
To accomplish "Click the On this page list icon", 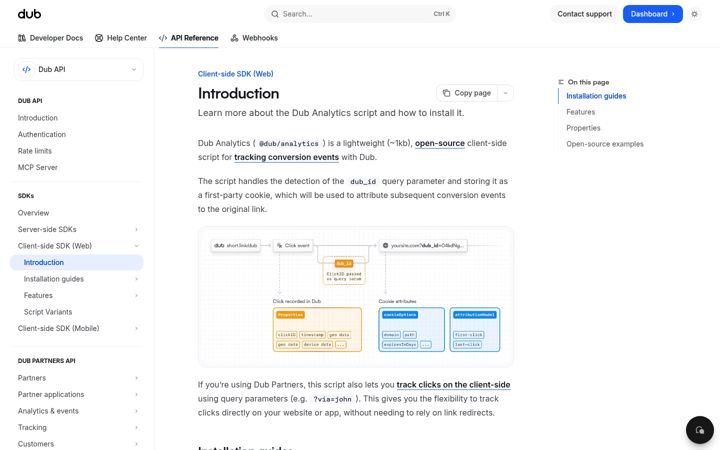I will coord(561,82).
